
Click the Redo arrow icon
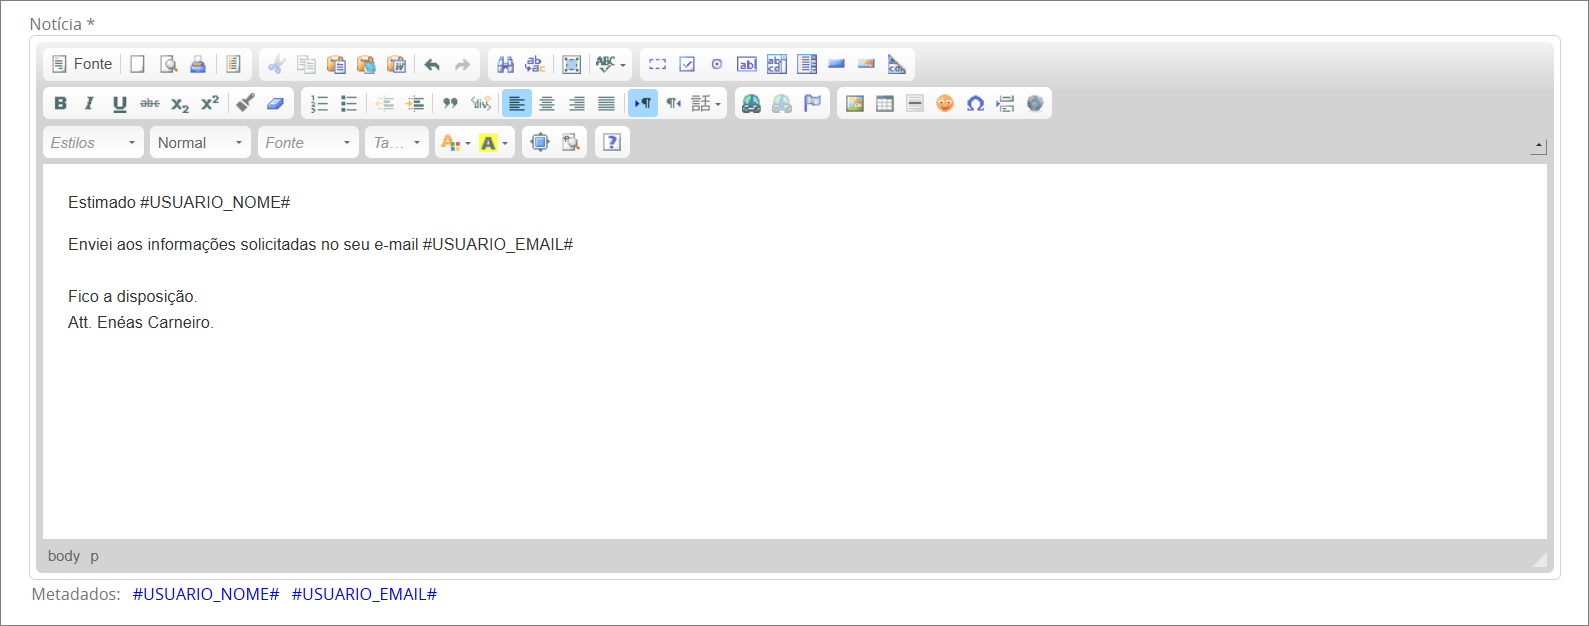(x=462, y=64)
